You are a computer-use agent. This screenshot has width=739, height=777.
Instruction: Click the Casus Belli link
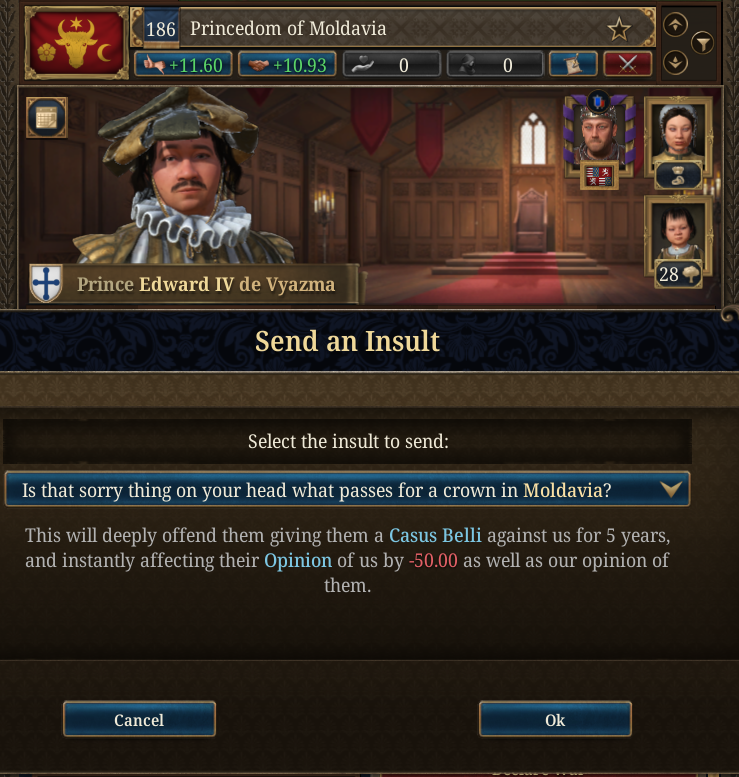click(435, 535)
